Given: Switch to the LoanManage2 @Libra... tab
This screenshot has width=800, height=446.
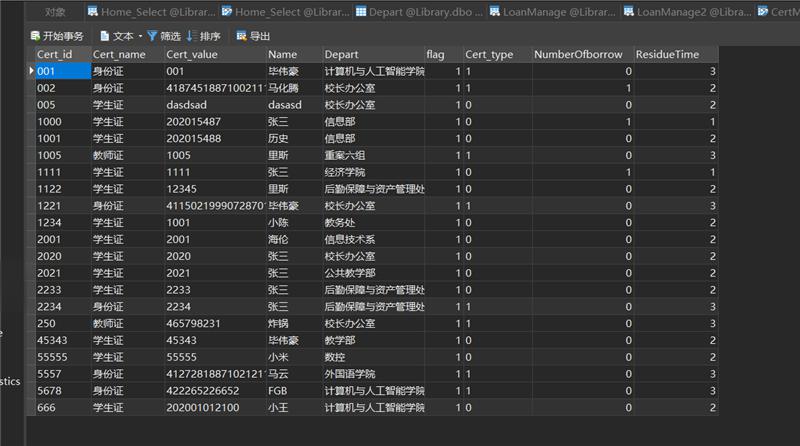Looking at the screenshot, I should point(687,12).
